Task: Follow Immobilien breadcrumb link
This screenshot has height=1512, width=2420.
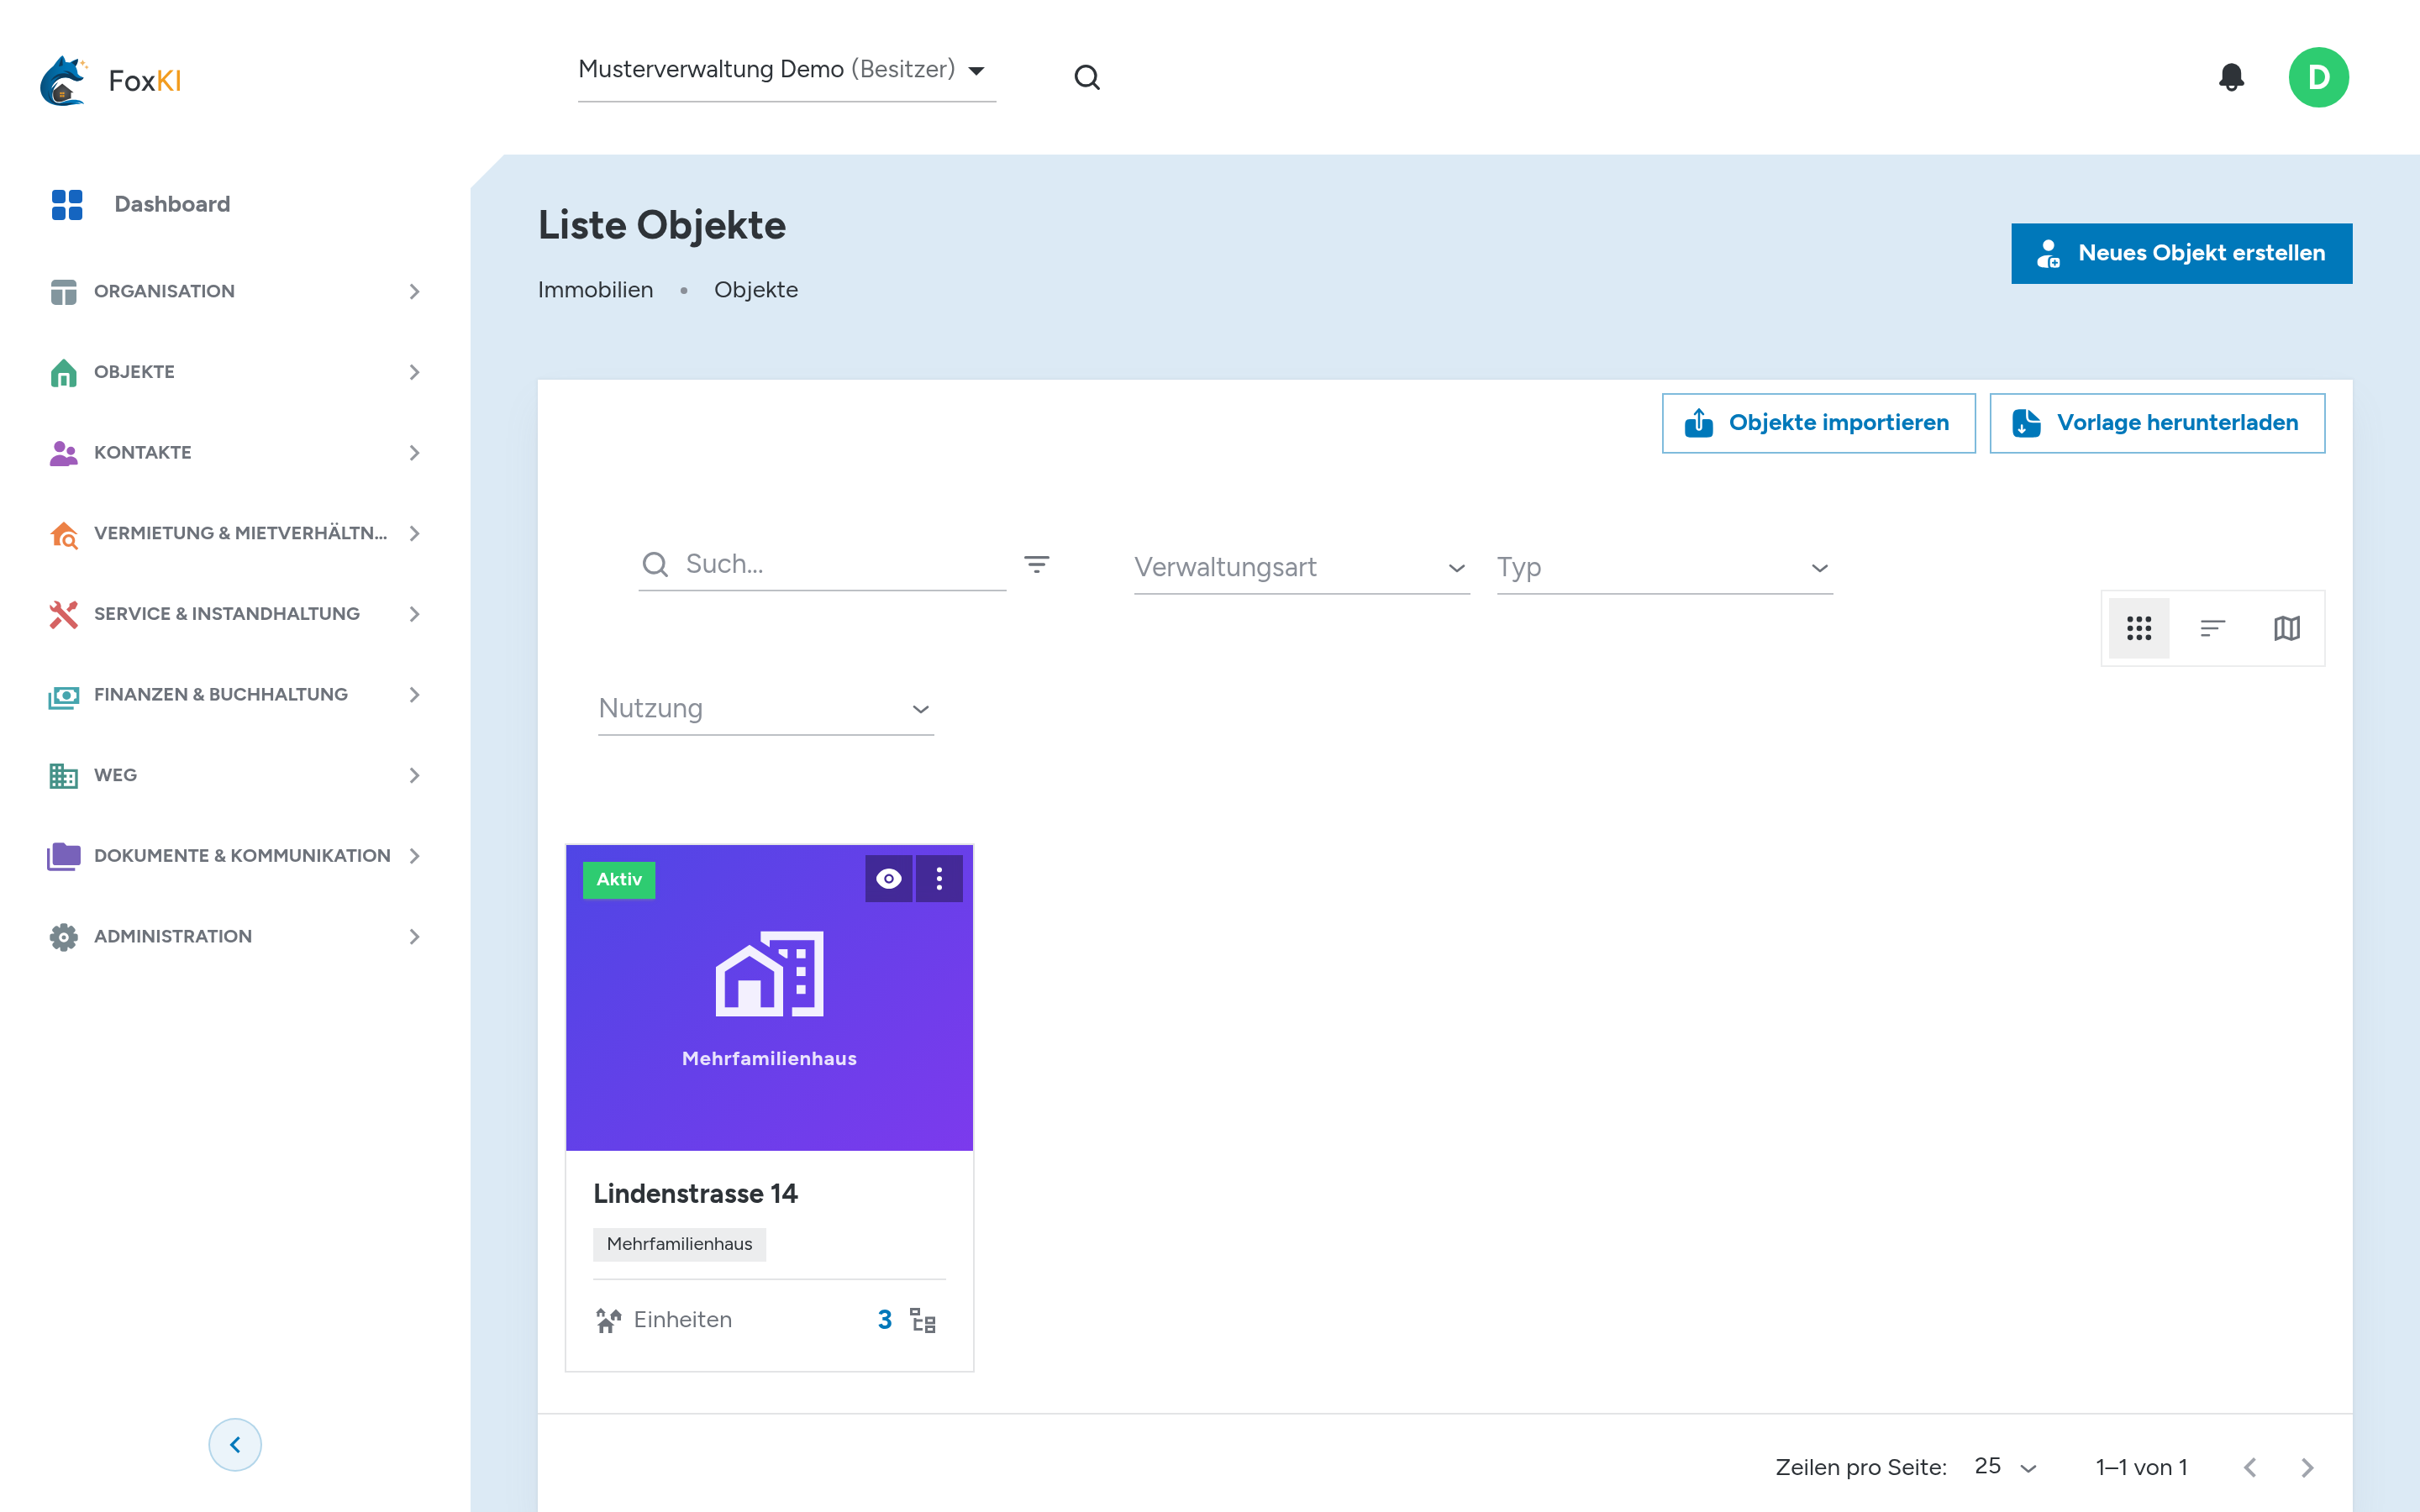Action: tap(595, 290)
